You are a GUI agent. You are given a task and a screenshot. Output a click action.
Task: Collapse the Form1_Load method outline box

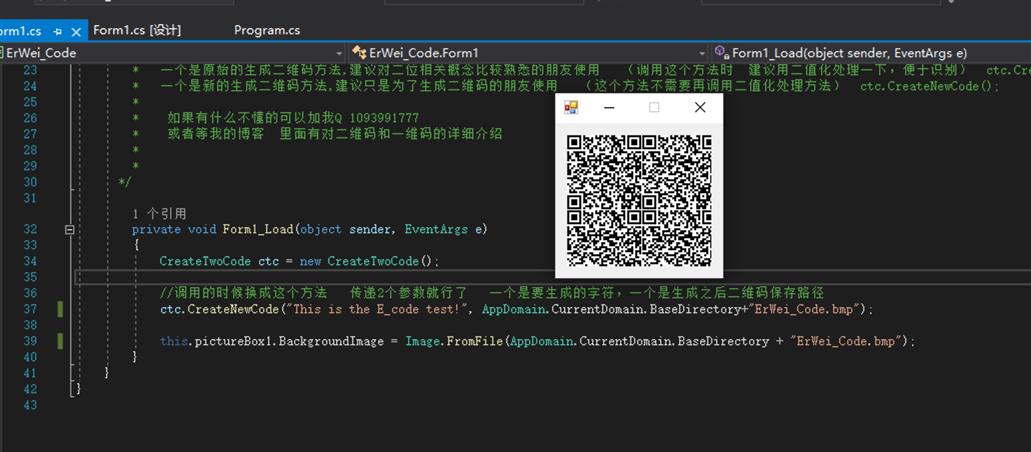69,229
